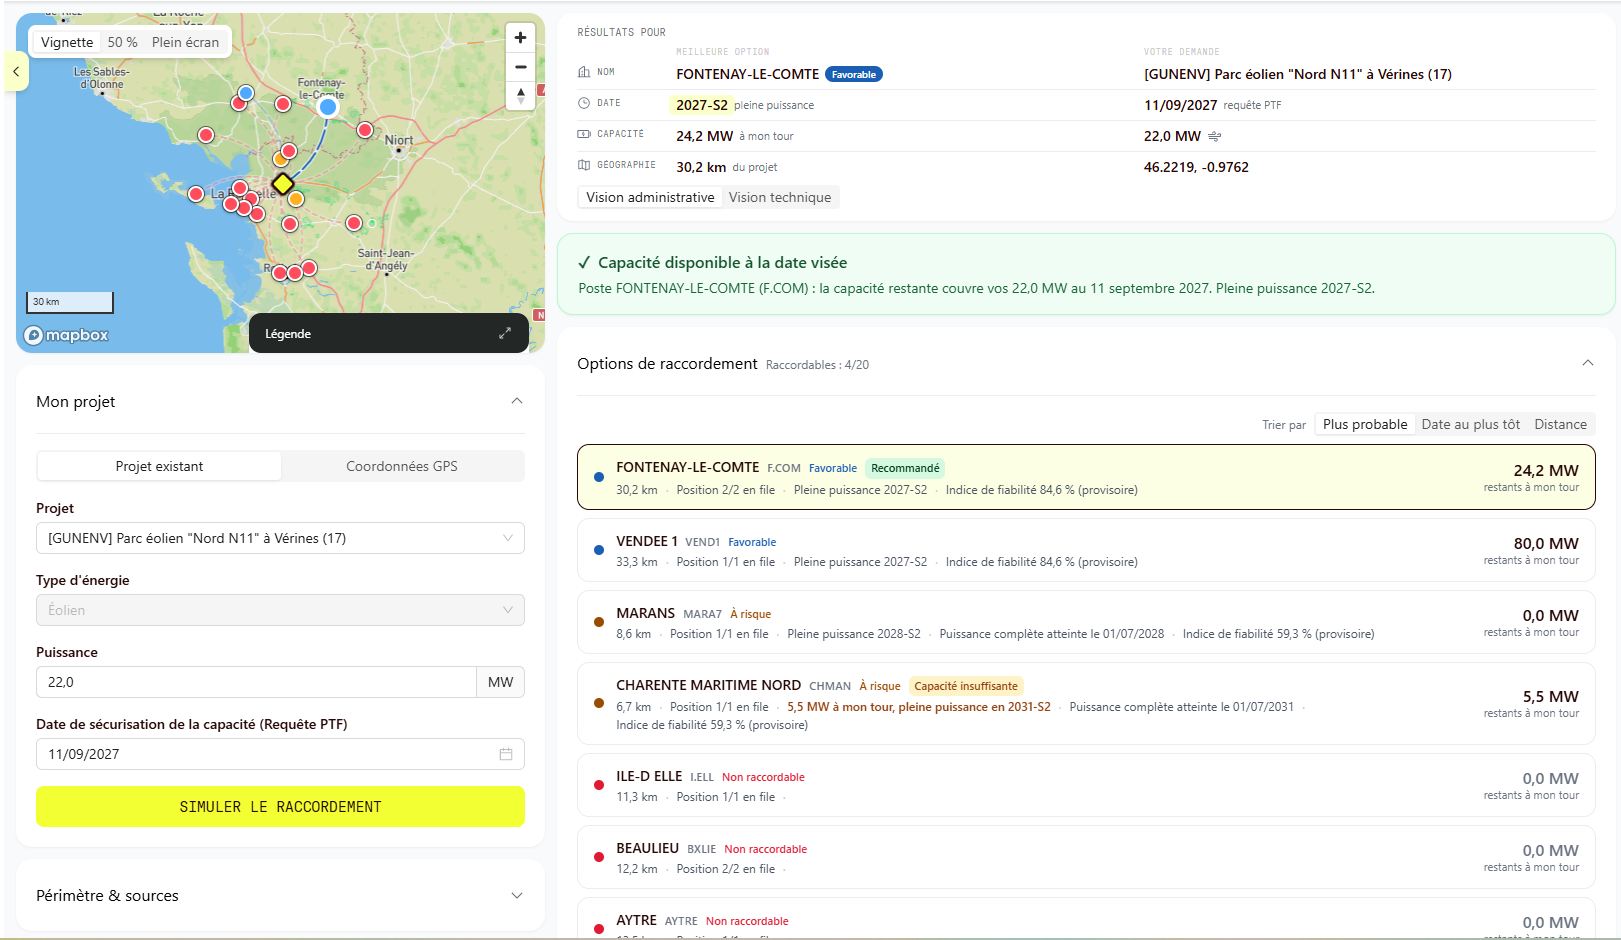The image size is (1621, 940).
Task: Switch map to Plein écran
Action: click(x=185, y=42)
